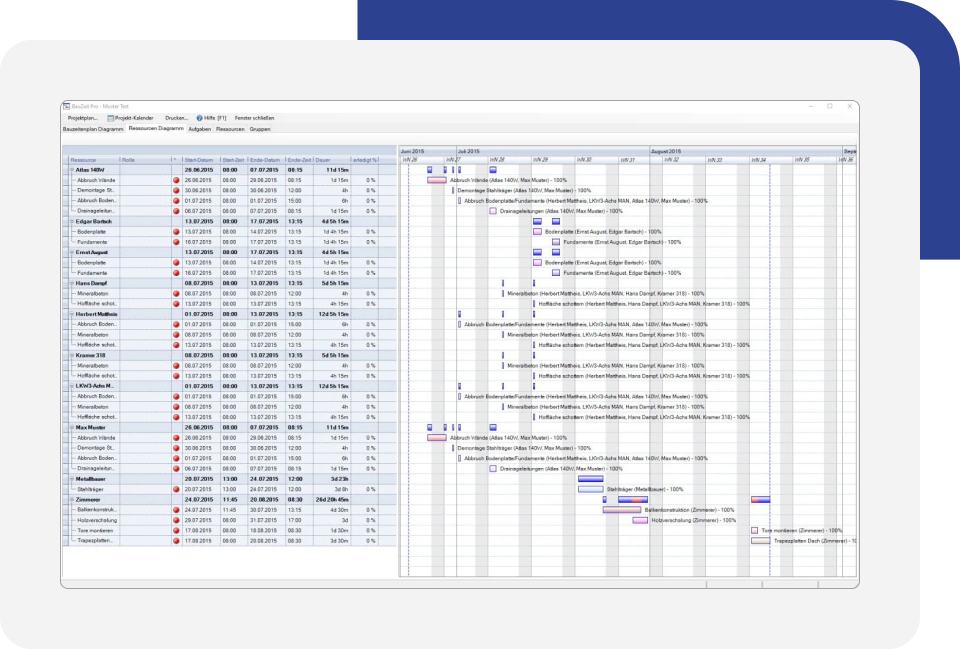The width and height of the screenshot is (960, 649).
Task: Open the Gruppen tab
Action: pos(260,129)
